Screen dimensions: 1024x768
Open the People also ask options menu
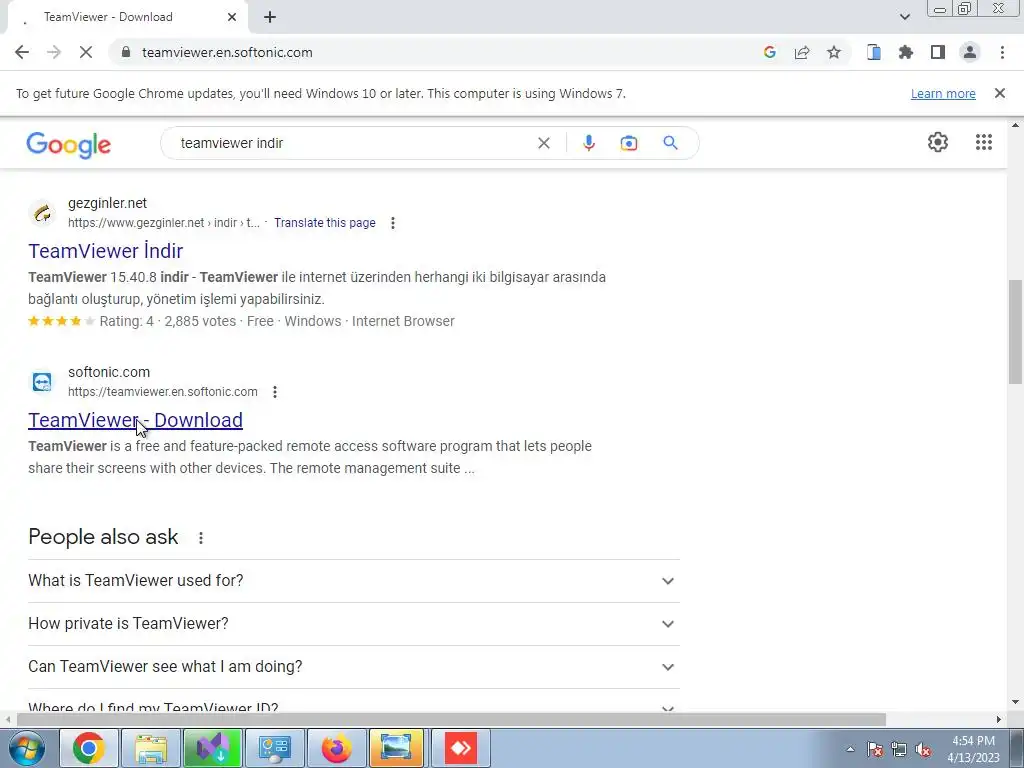[201, 537]
